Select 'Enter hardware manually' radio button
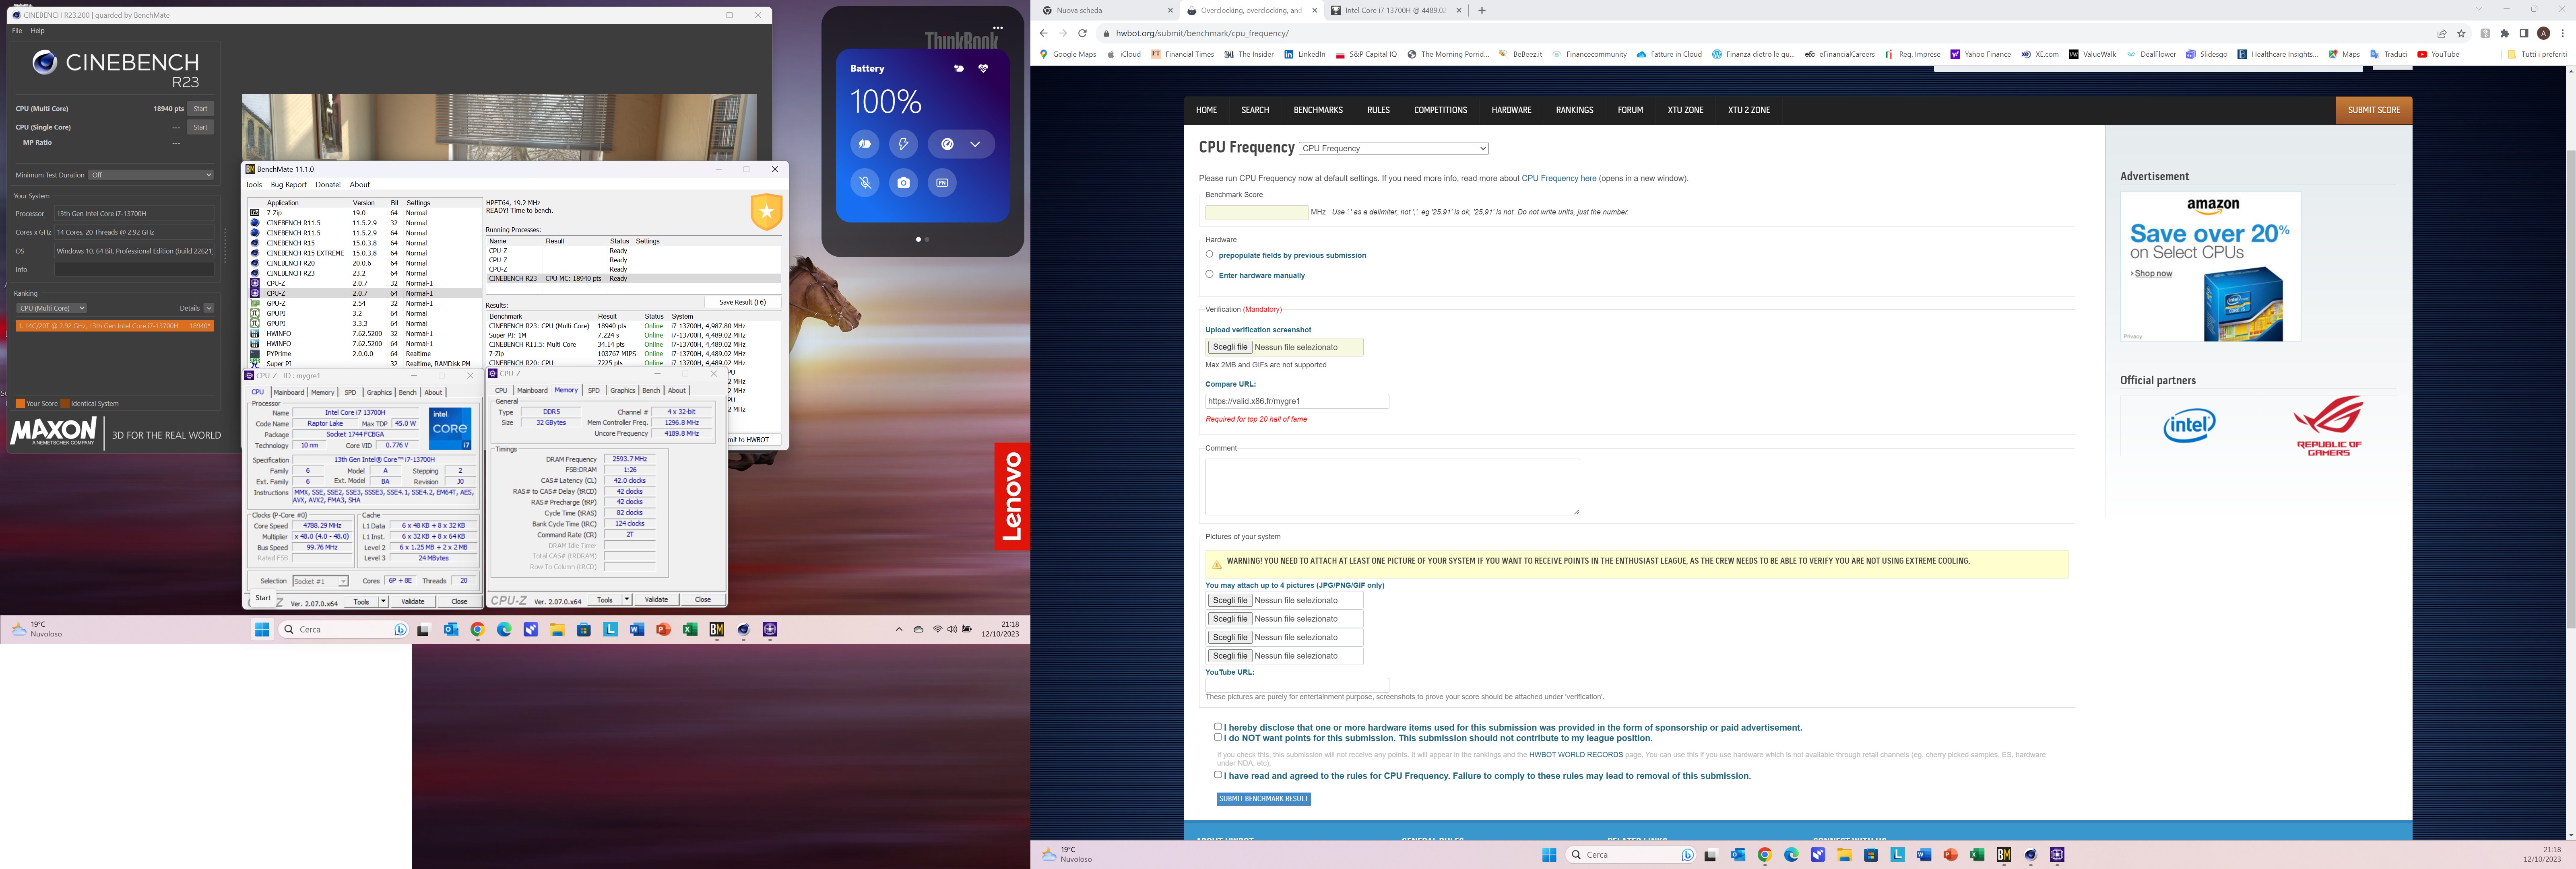Viewport: 2576px width, 869px height. 1209,274
